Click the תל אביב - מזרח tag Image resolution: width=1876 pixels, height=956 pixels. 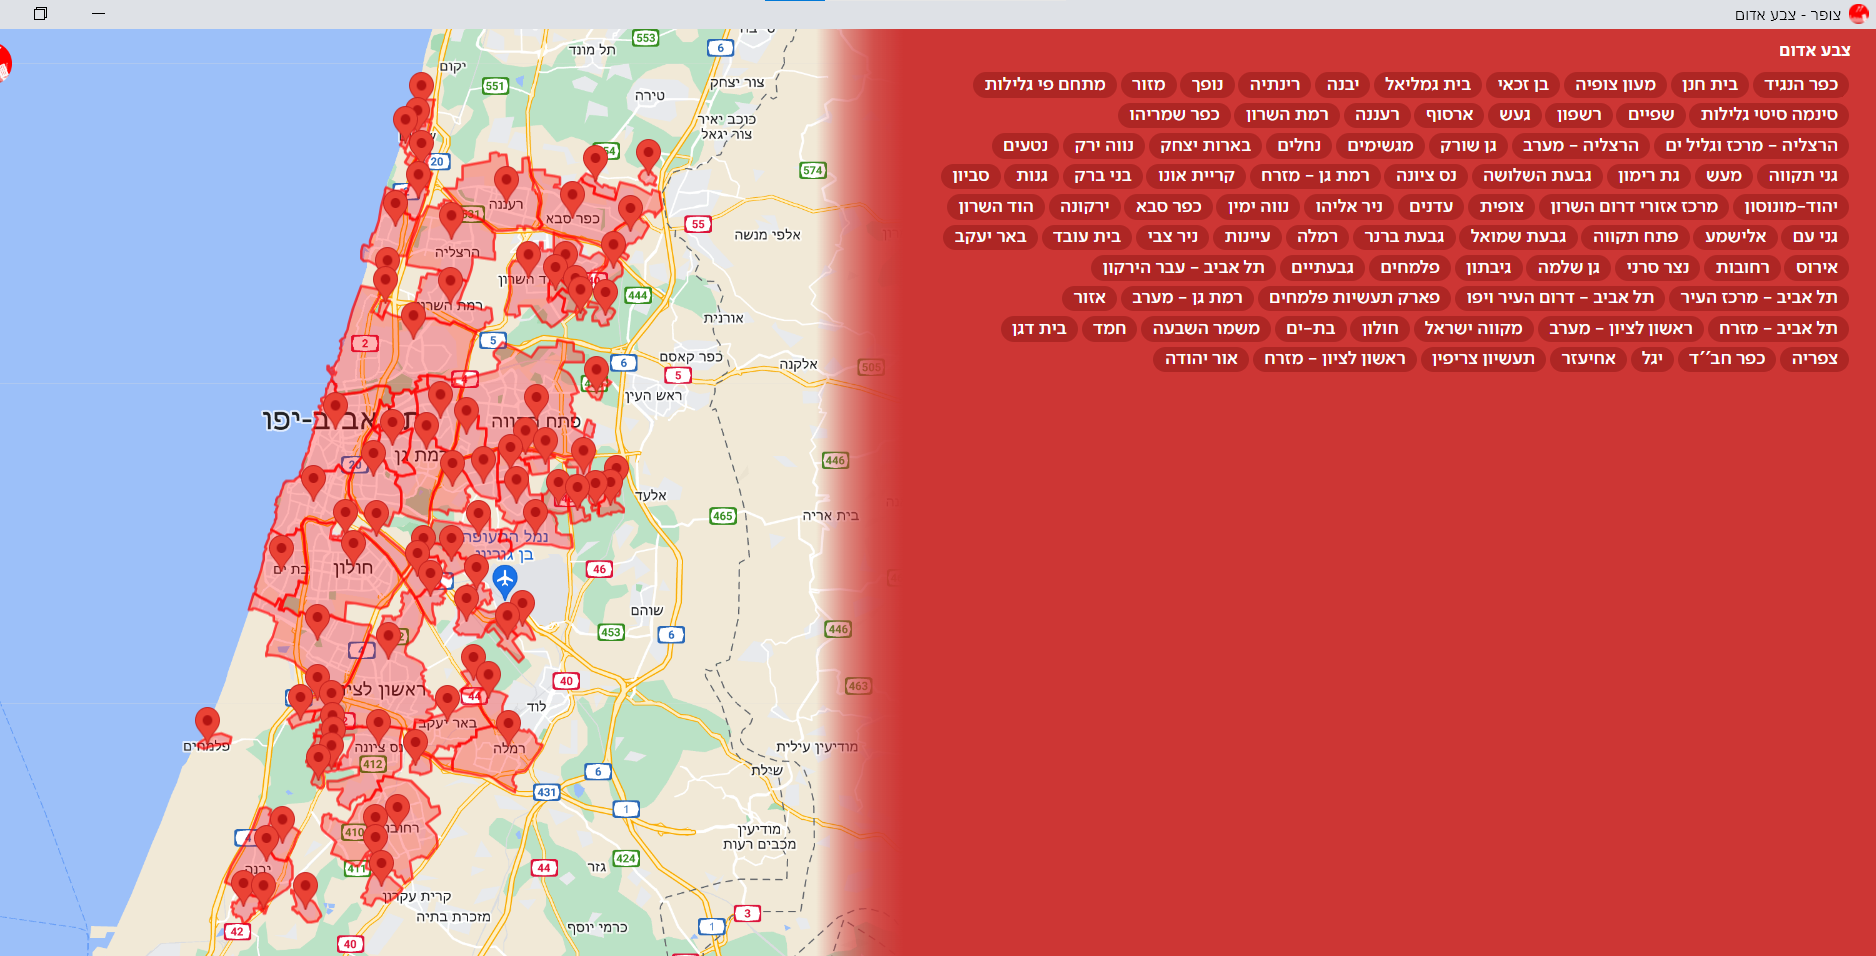point(1778,329)
